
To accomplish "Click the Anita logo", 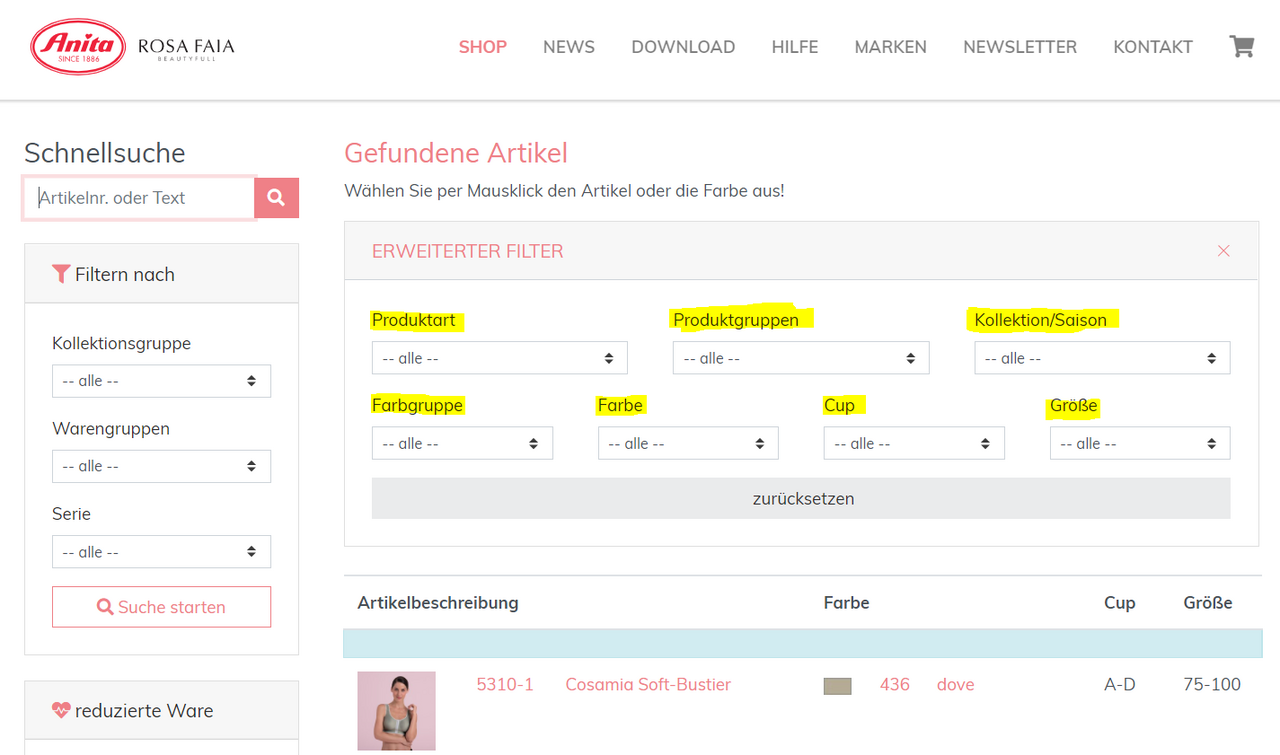I will point(78,47).
